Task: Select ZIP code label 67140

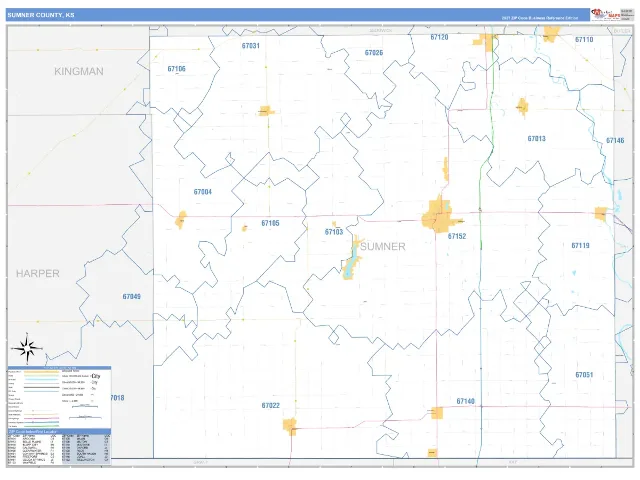Action: (466, 401)
